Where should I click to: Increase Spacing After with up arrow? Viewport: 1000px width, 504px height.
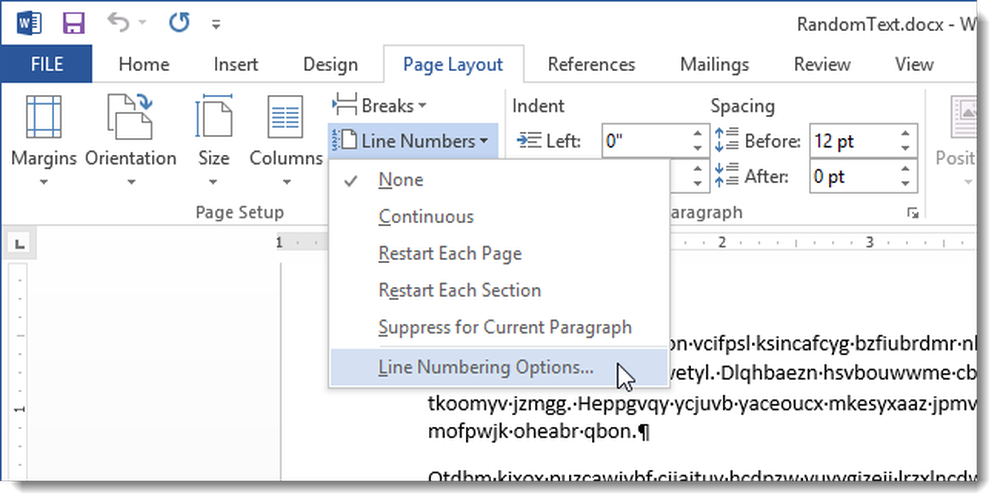click(906, 169)
